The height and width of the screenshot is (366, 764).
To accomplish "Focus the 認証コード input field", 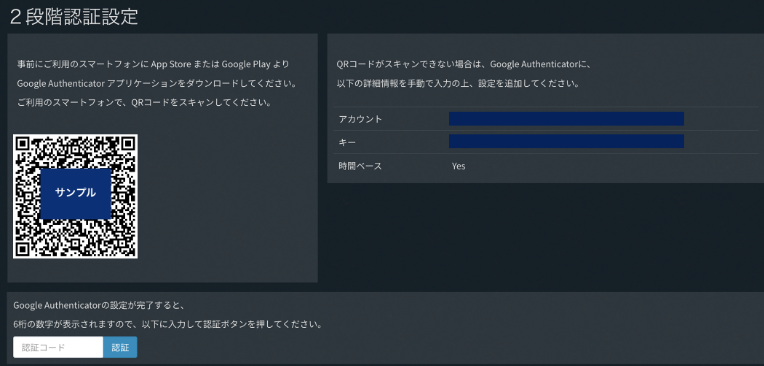I will pyautogui.click(x=58, y=347).
